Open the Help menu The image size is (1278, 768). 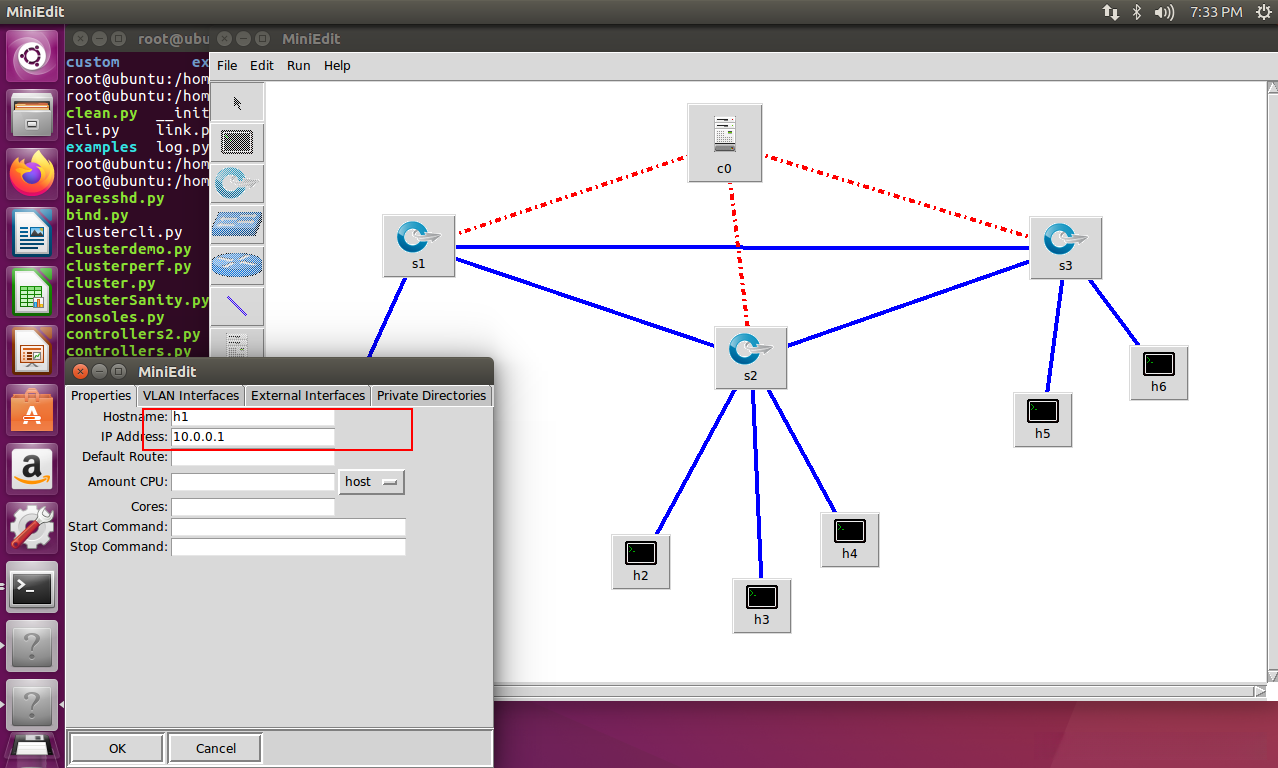click(337, 65)
